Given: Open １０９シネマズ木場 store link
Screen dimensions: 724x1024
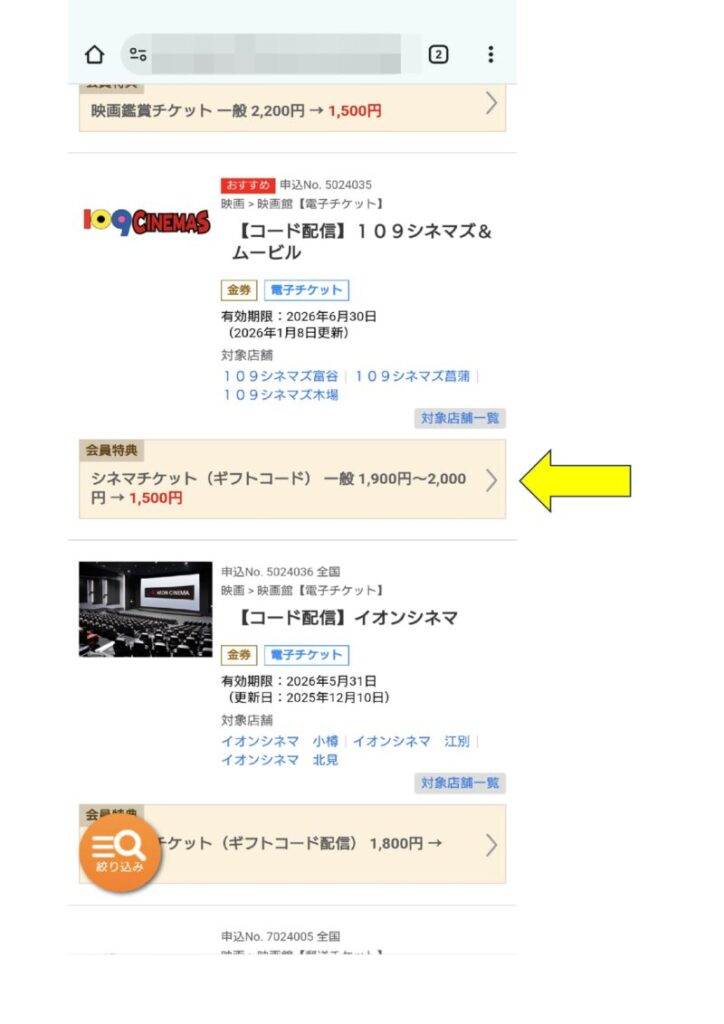Looking at the screenshot, I should (x=280, y=394).
